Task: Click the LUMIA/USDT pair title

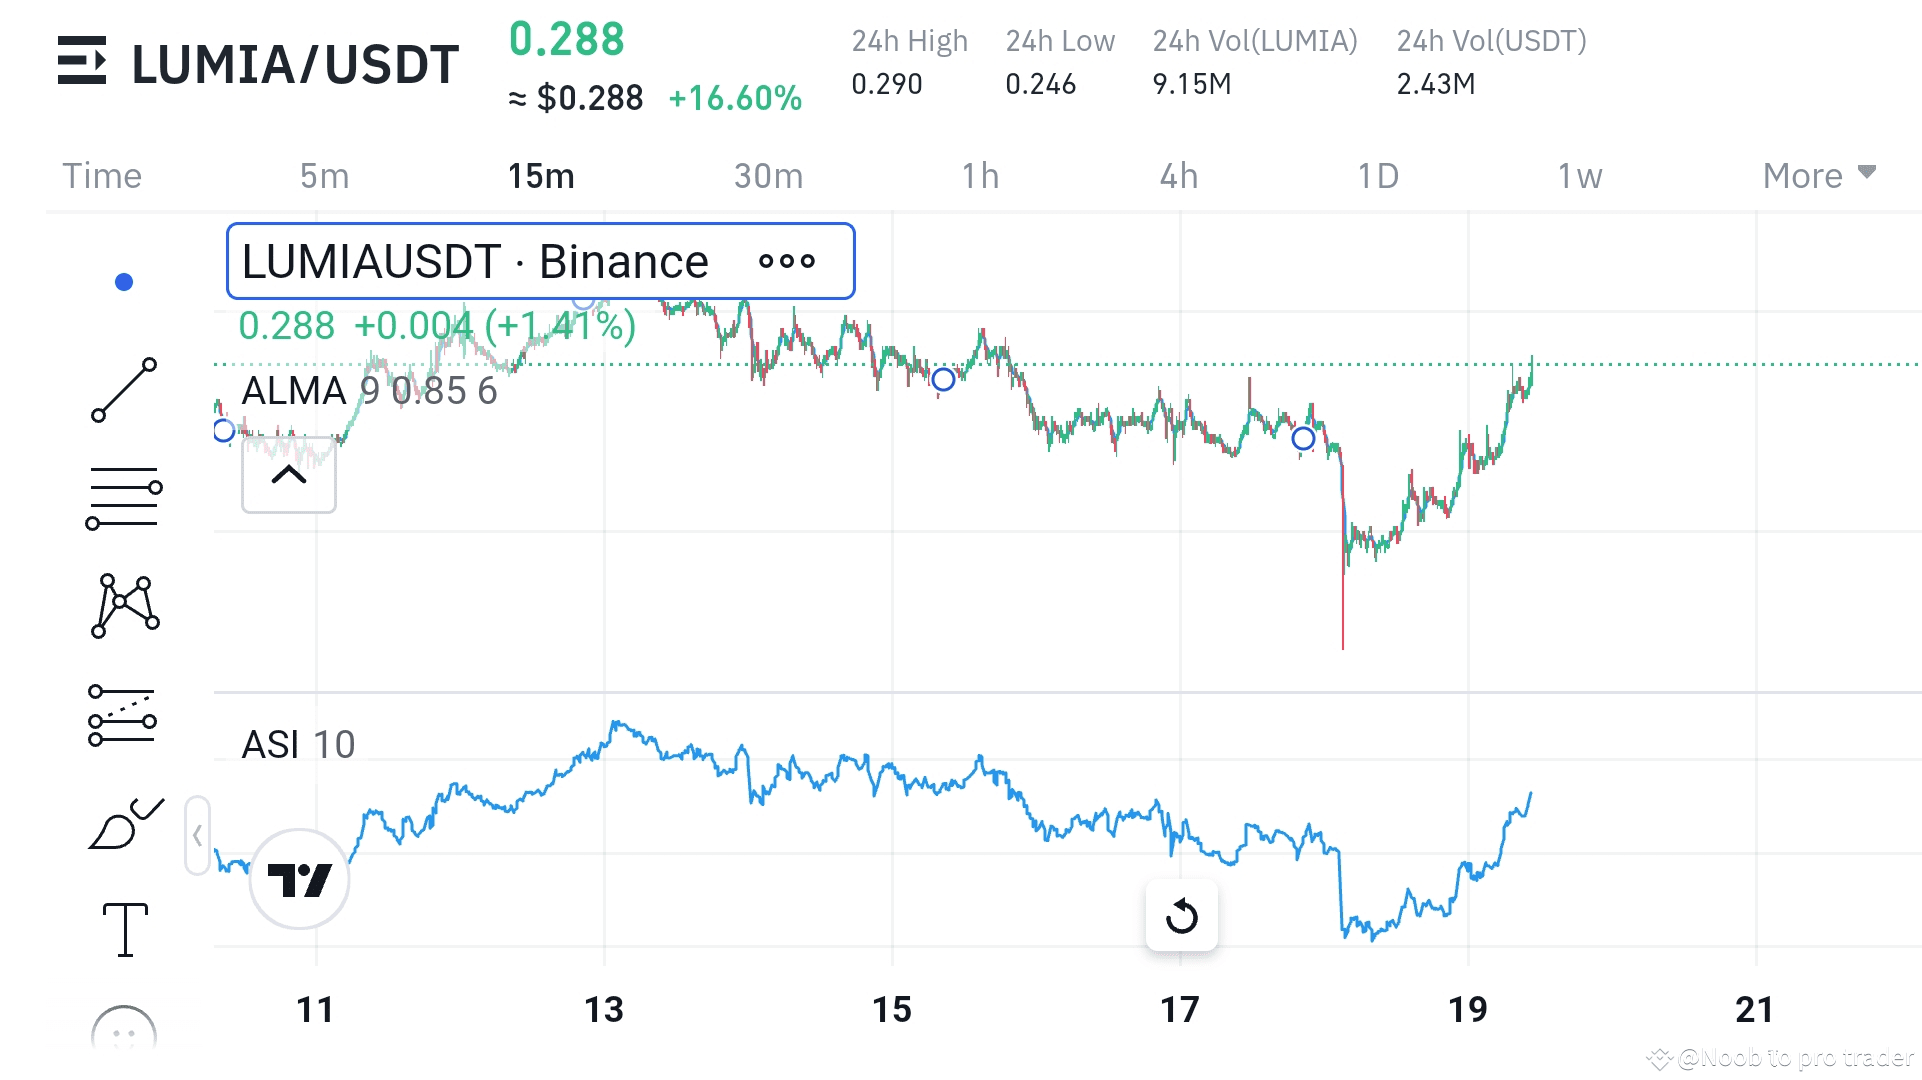Action: tap(295, 64)
